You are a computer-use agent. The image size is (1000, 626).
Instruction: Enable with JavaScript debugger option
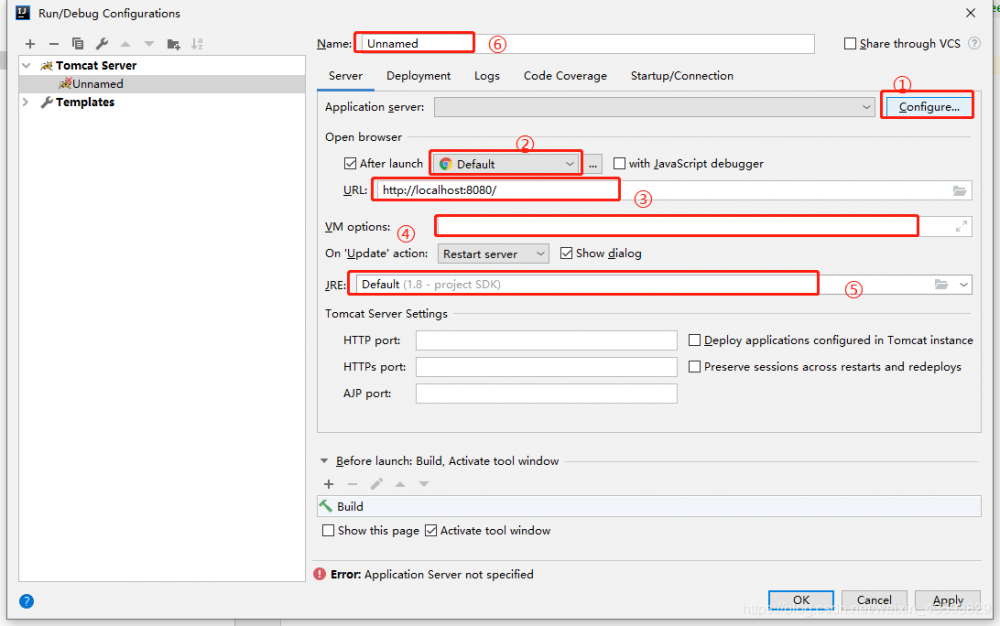pyautogui.click(x=620, y=164)
